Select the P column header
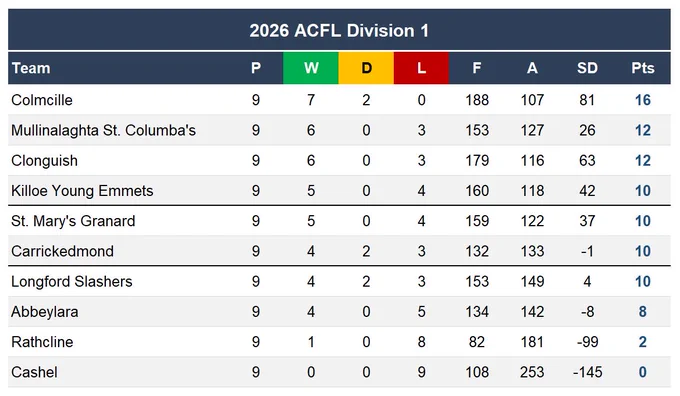The image size is (680, 396). [x=256, y=68]
